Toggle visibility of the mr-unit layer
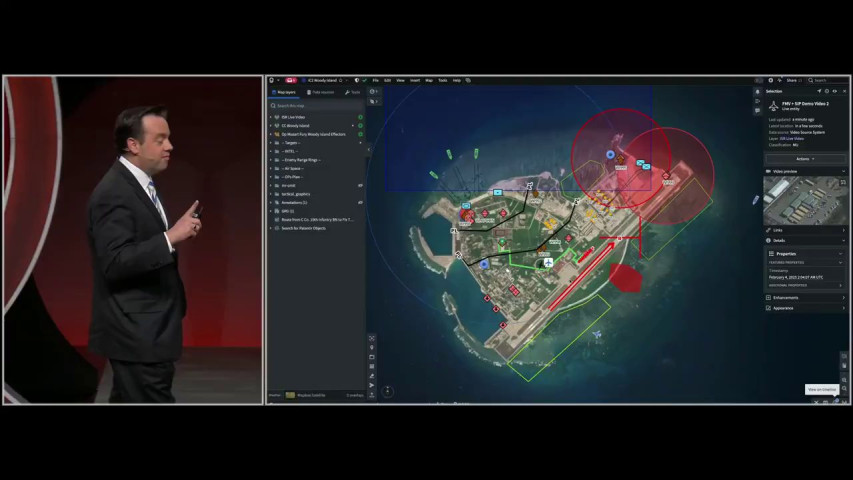Viewport: 853px width, 480px height. coord(360,186)
